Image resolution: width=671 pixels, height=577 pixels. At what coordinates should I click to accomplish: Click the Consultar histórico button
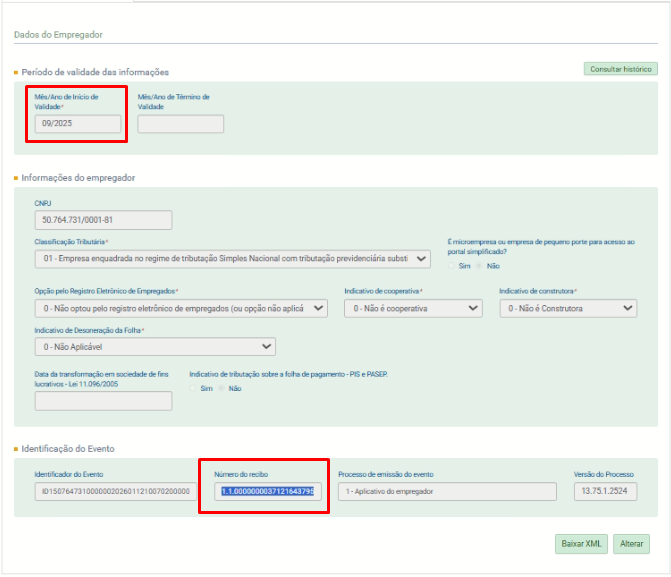(620, 69)
